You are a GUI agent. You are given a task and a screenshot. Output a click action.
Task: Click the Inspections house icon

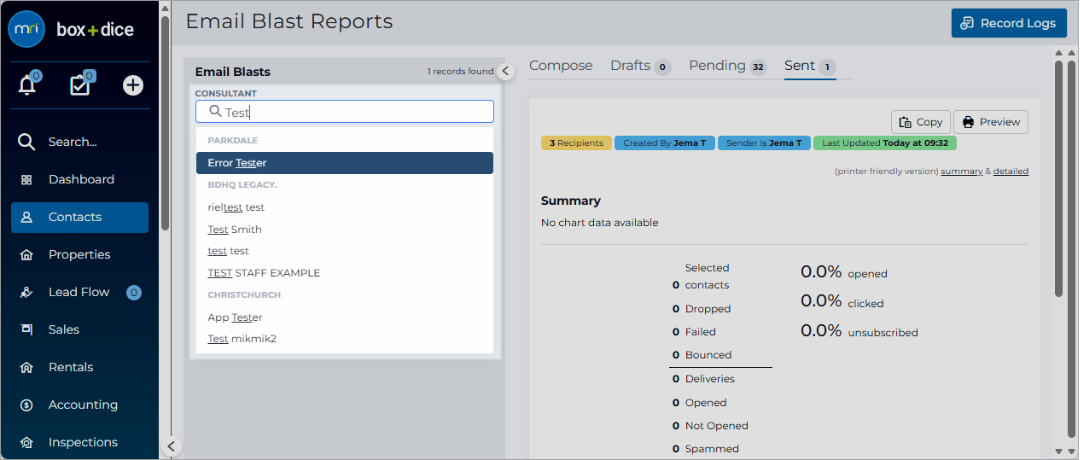click(27, 443)
